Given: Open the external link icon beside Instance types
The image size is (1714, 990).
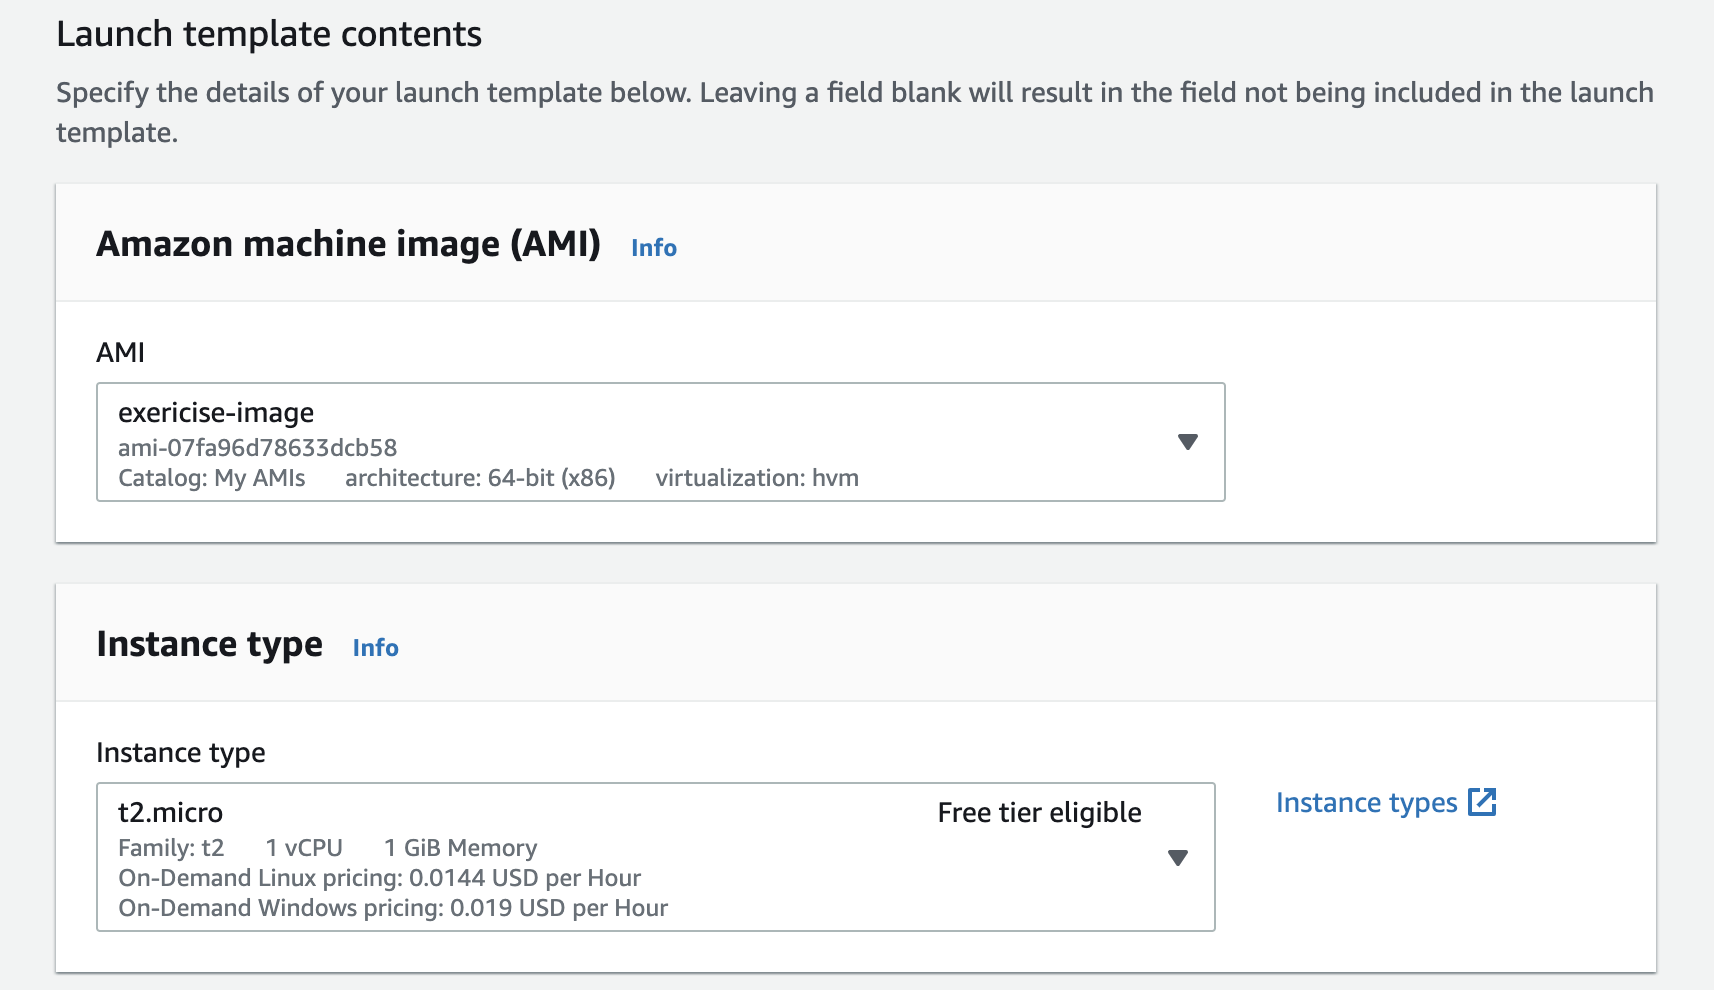Looking at the screenshot, I should 1481,802.
